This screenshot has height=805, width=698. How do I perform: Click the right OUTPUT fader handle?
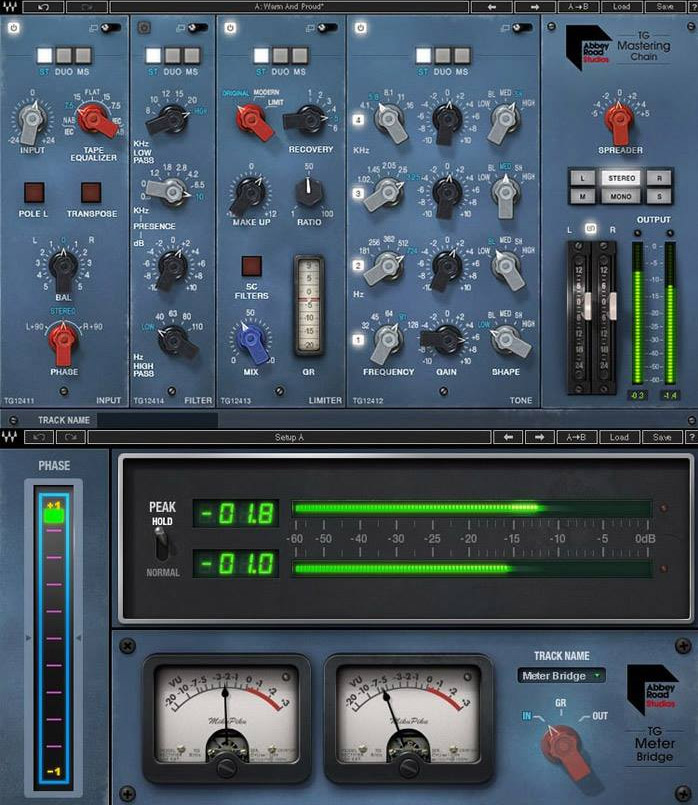tap(612, 306)
